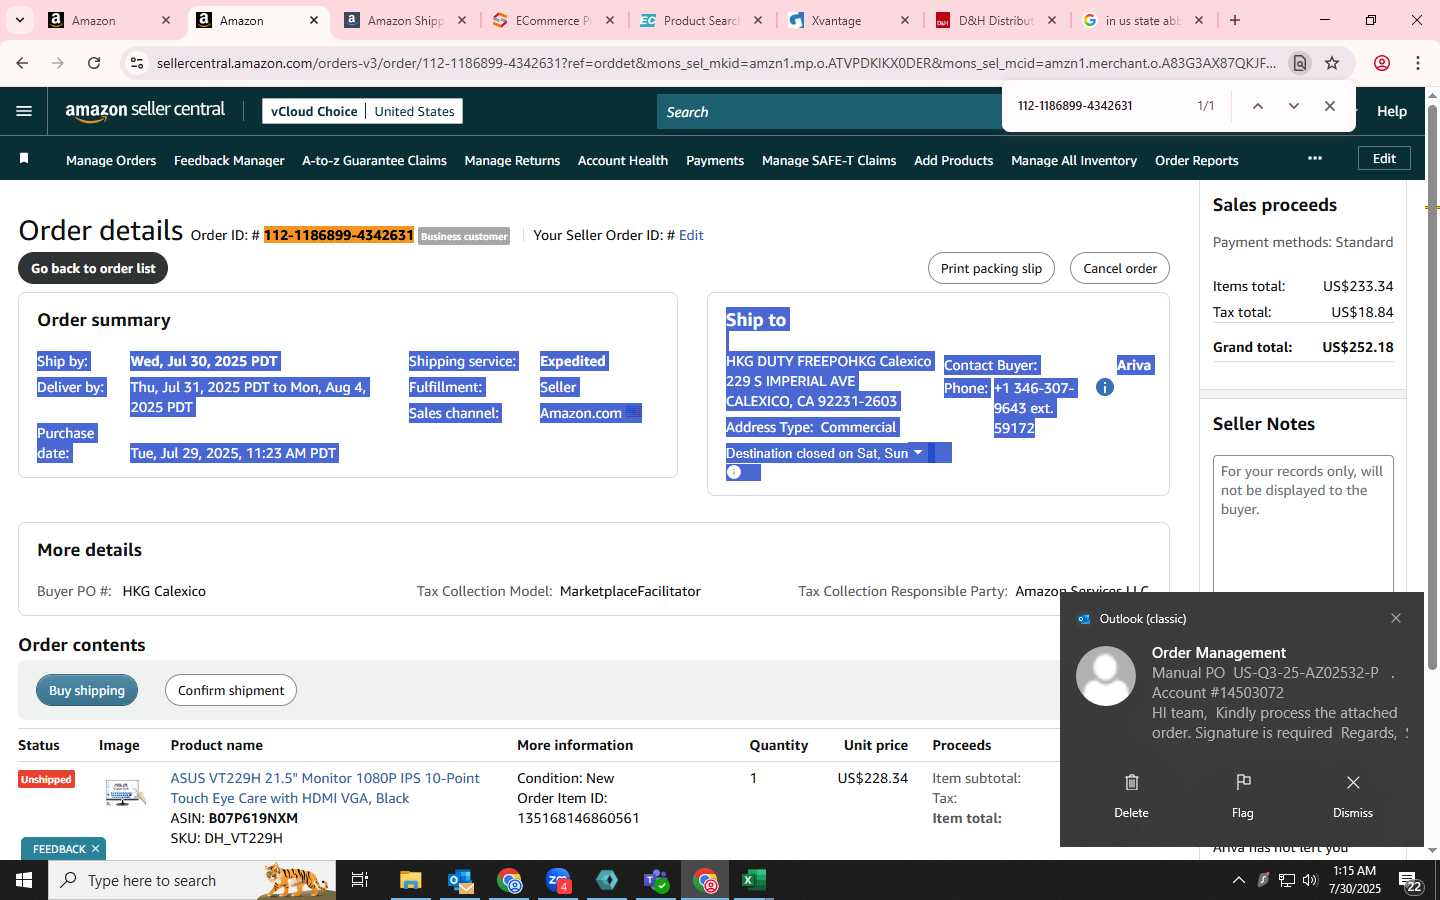This screenshot has width=1440, height=900.
Task: Click the browser back arrow
Action: (22, 63)
